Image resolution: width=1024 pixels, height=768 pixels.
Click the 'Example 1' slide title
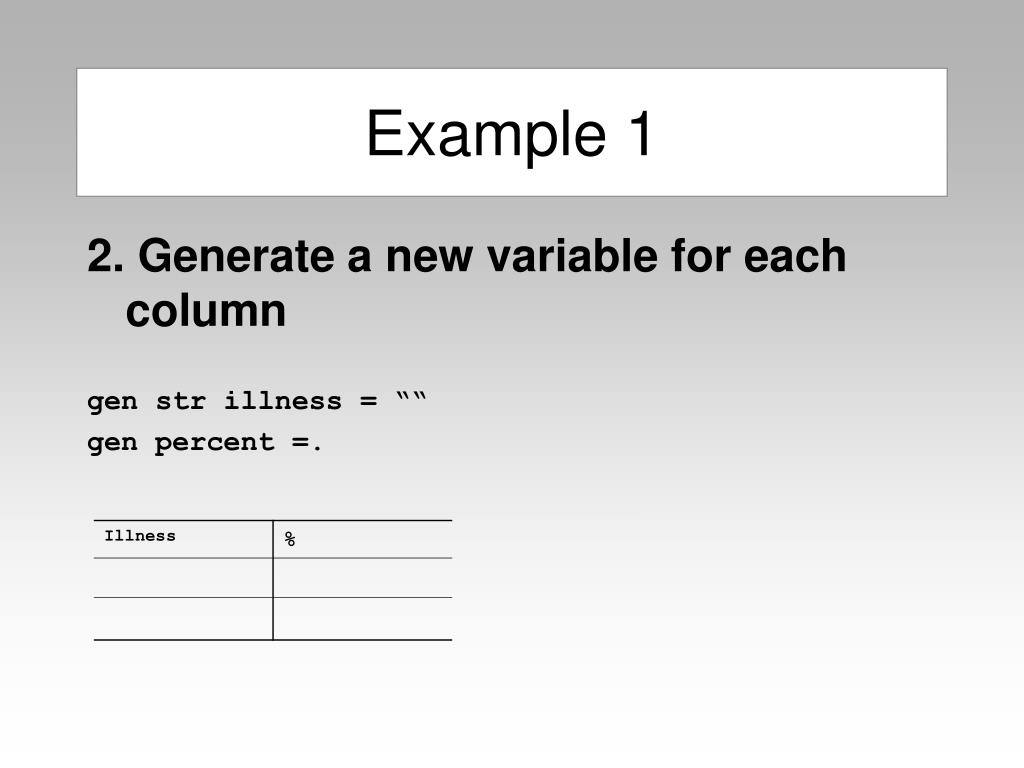point(509,134)
